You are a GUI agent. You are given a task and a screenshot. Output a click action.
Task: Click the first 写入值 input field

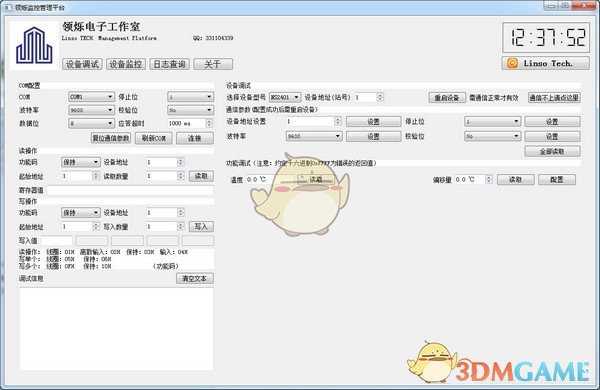(57, 241)
